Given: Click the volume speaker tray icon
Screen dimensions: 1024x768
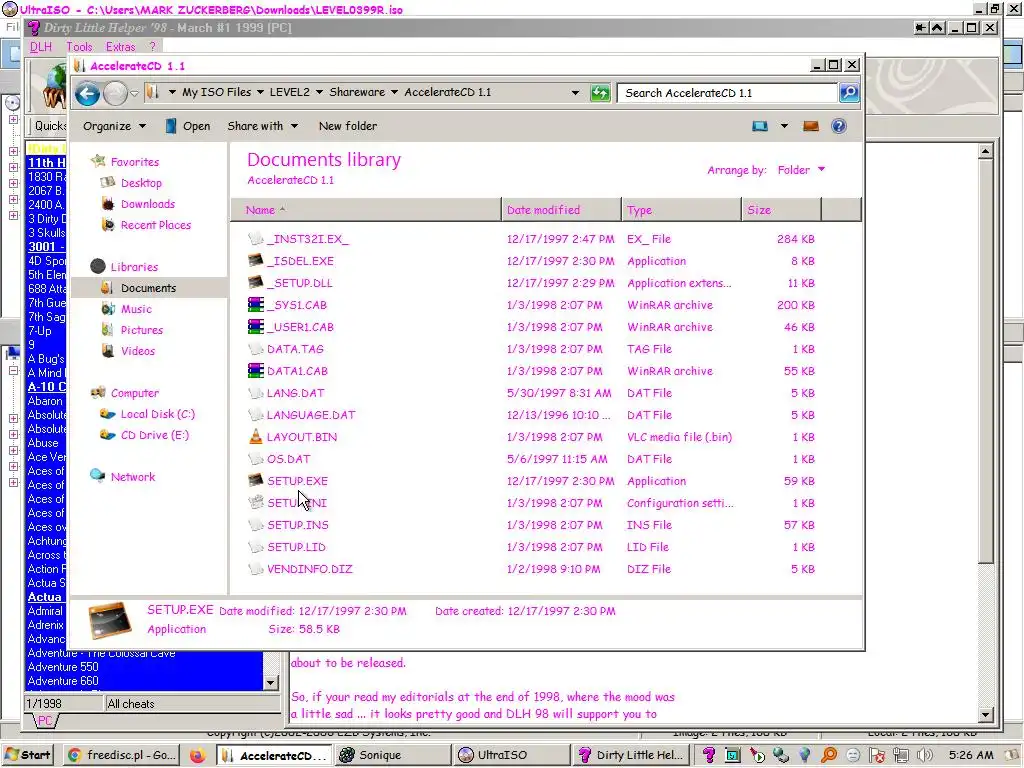Looking at the screenshot, I should (925, 756).
